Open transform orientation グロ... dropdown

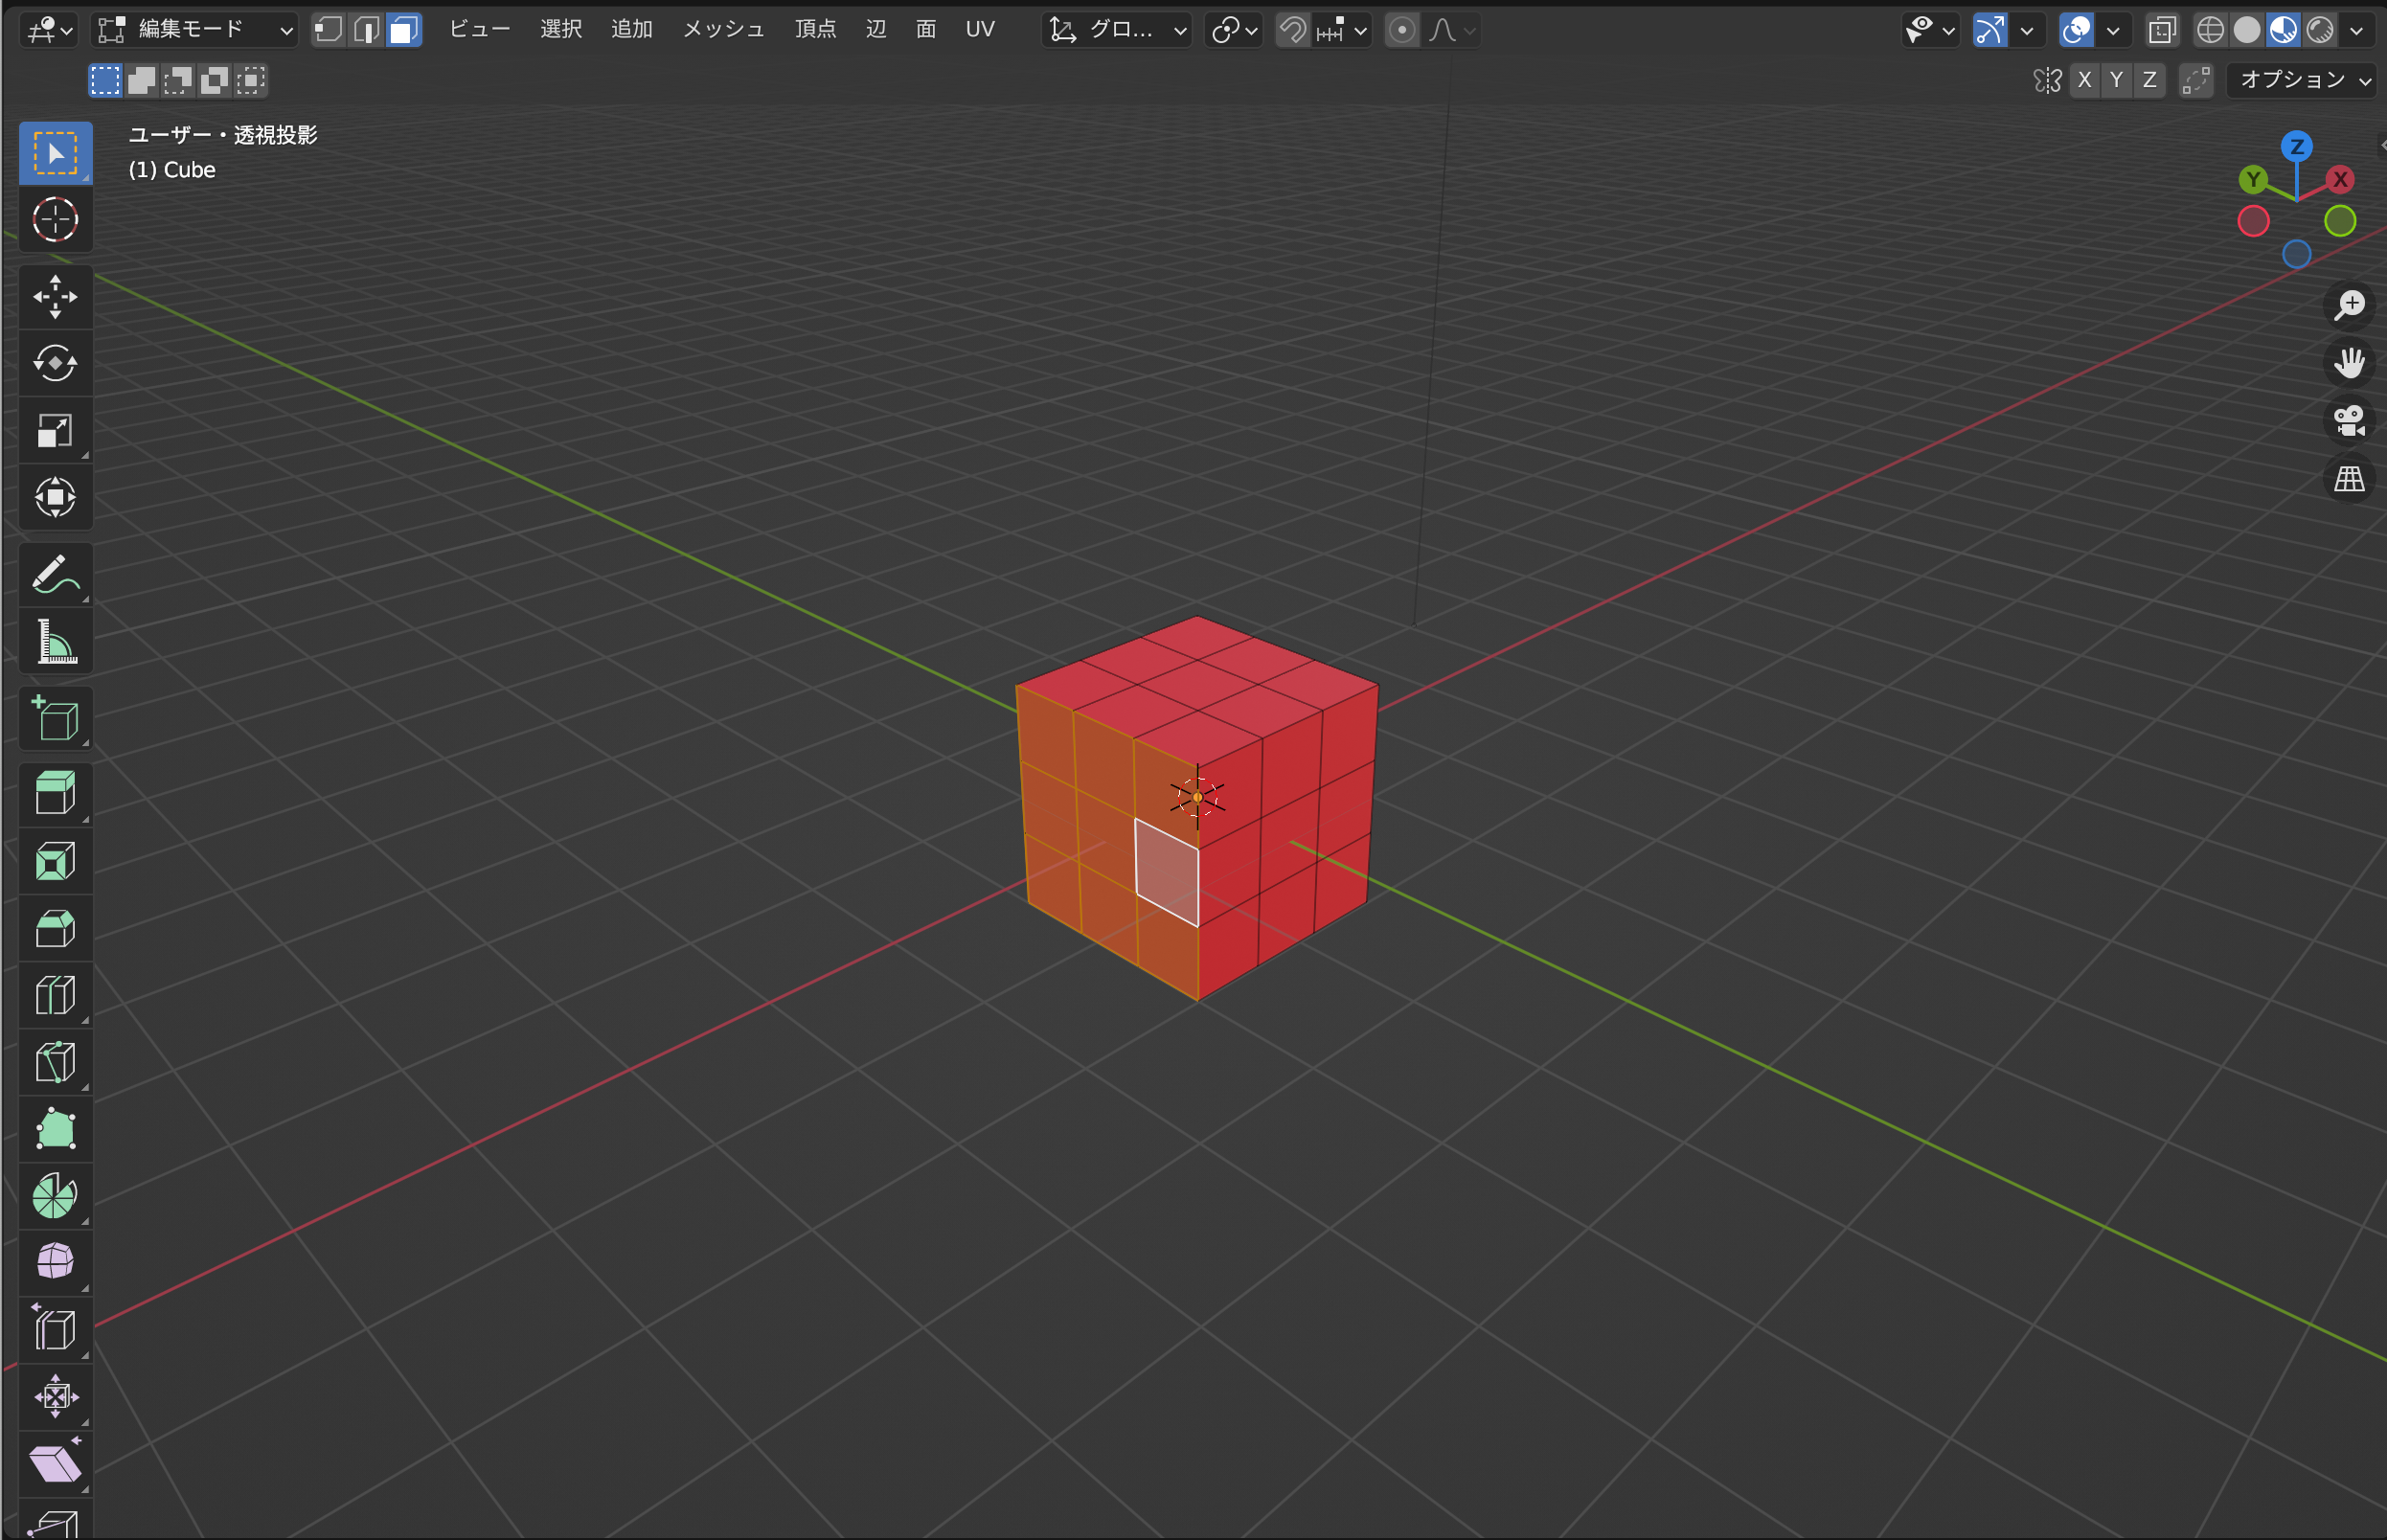click(1117, 30)
